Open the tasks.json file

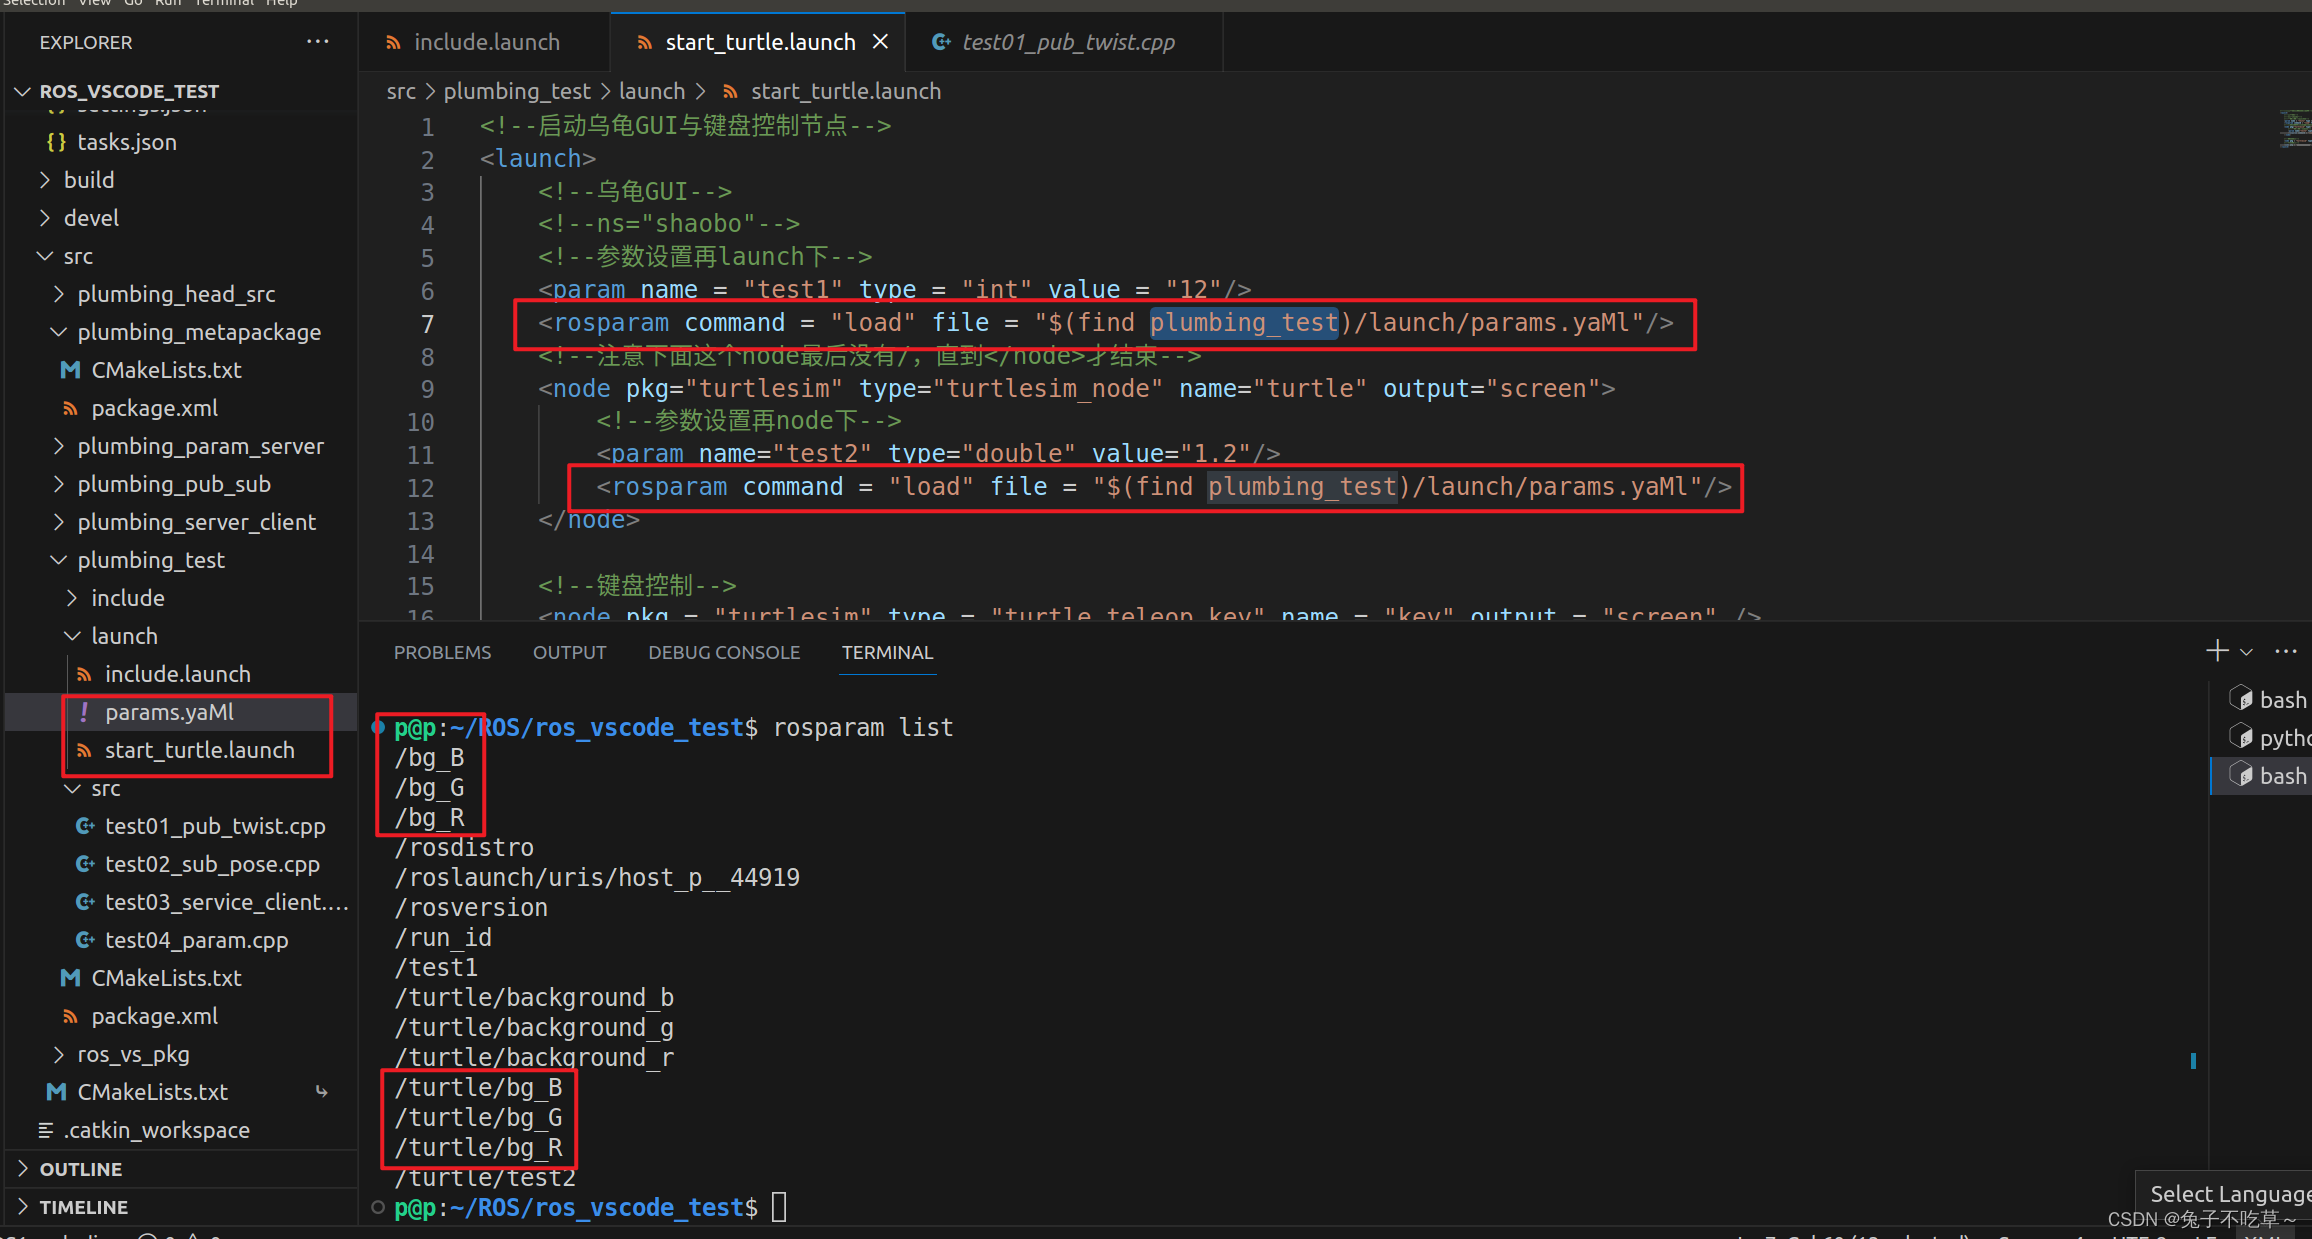point(127,142)
